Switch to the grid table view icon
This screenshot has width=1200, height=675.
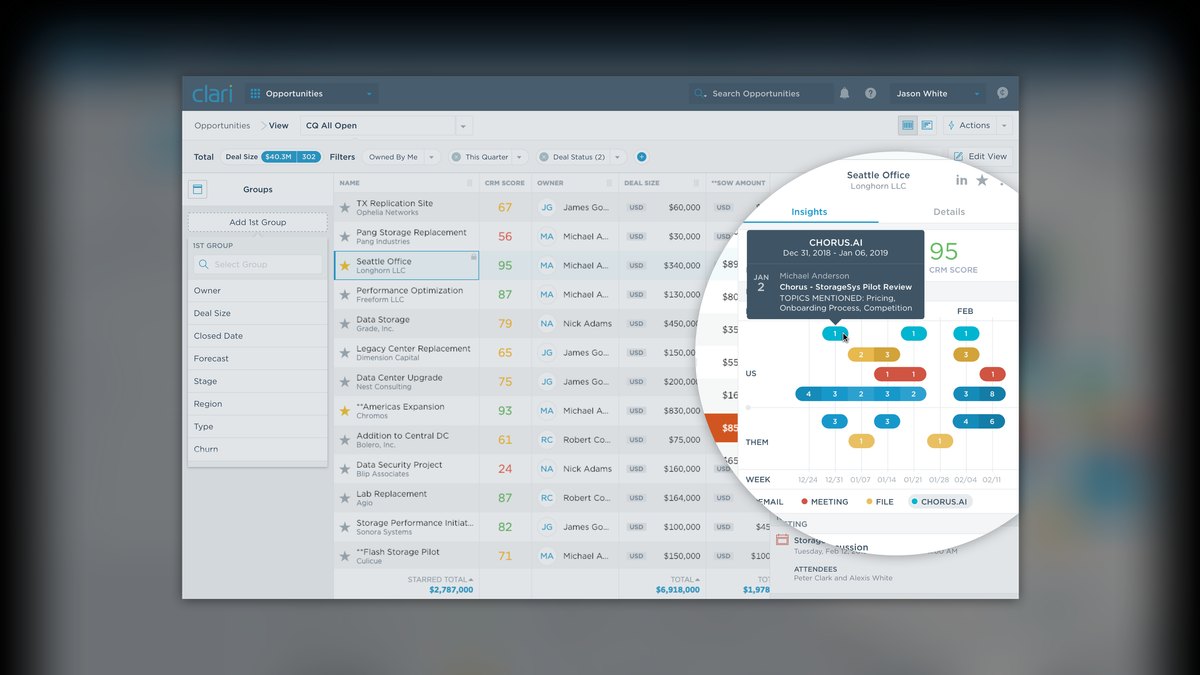tap(908, 125)
